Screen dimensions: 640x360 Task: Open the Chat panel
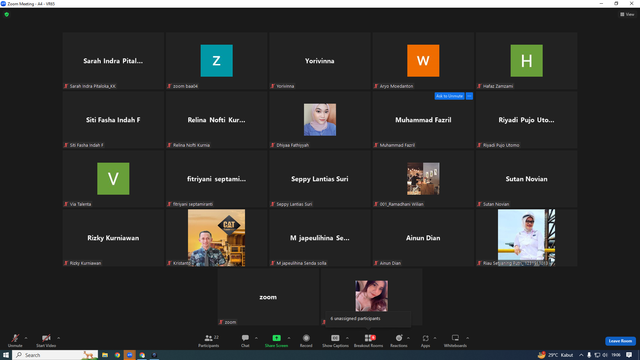(x=245, y=340)
